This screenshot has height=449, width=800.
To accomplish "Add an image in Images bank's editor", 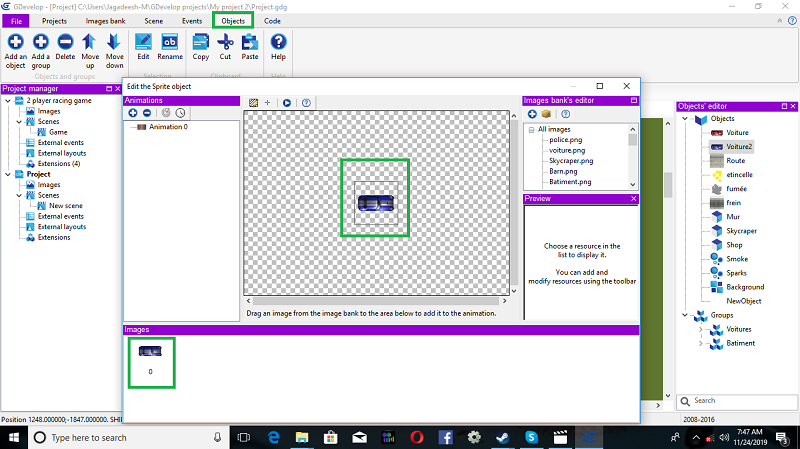I will [x=532, y=114].
